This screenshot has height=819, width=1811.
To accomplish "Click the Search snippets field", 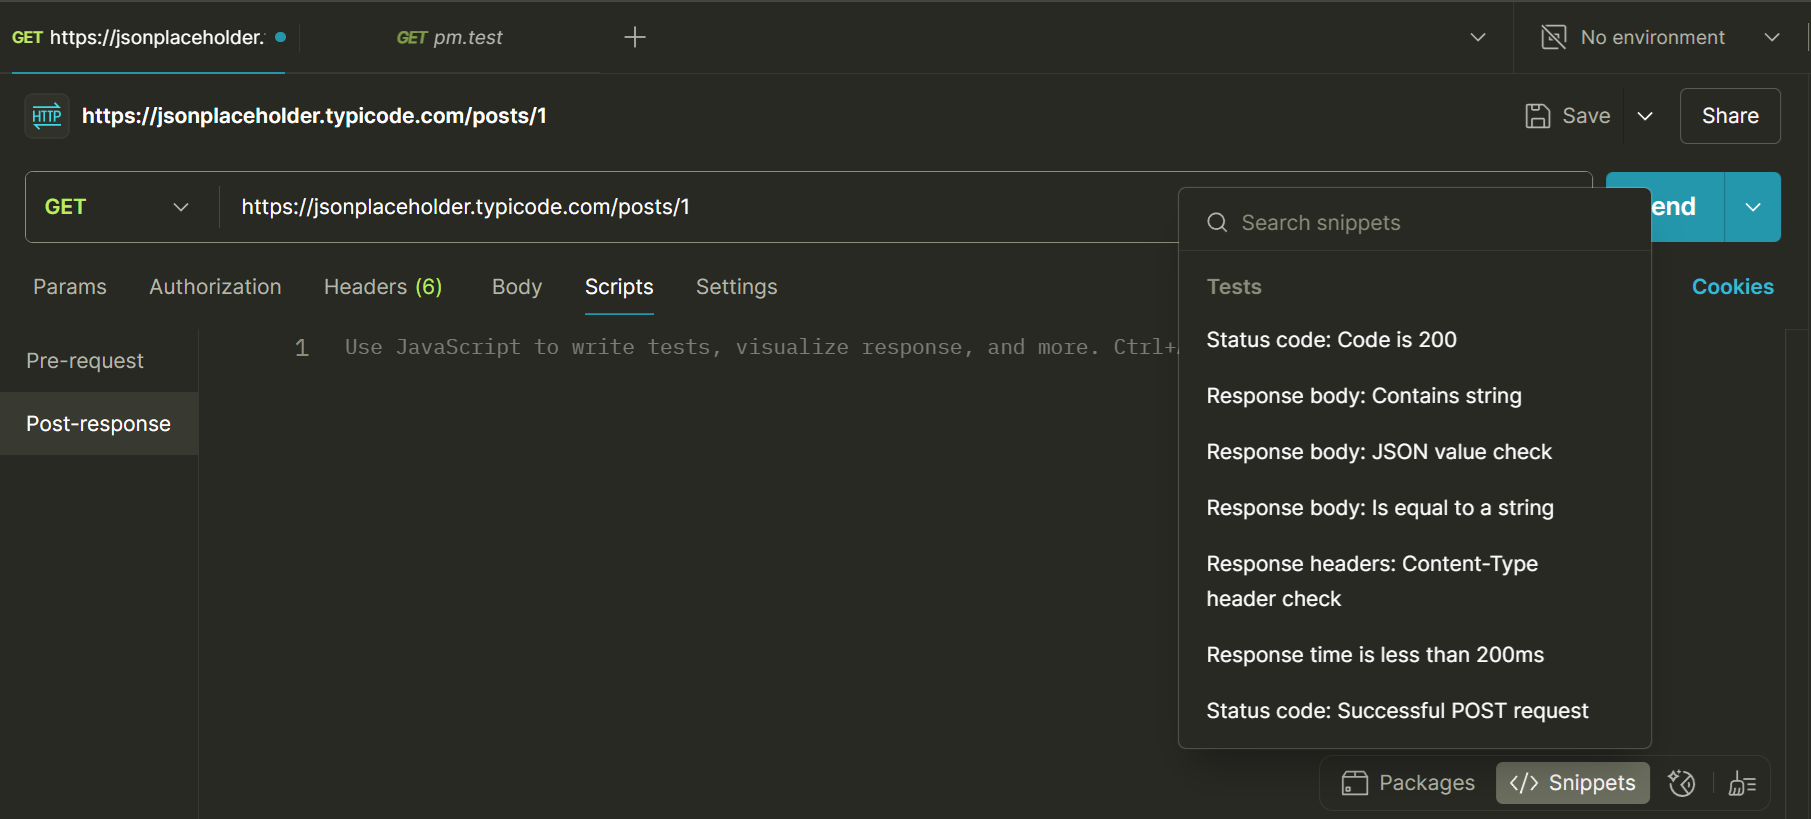I will tap(1415, 222).
